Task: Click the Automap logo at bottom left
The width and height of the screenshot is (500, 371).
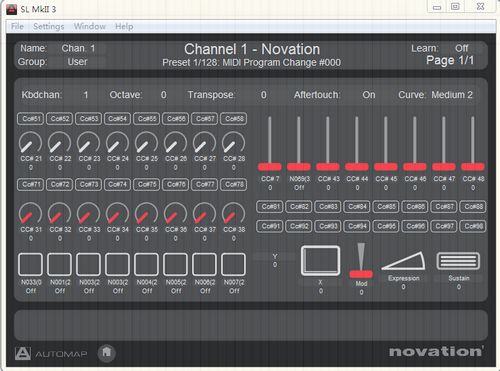Action: coord(51,353)
